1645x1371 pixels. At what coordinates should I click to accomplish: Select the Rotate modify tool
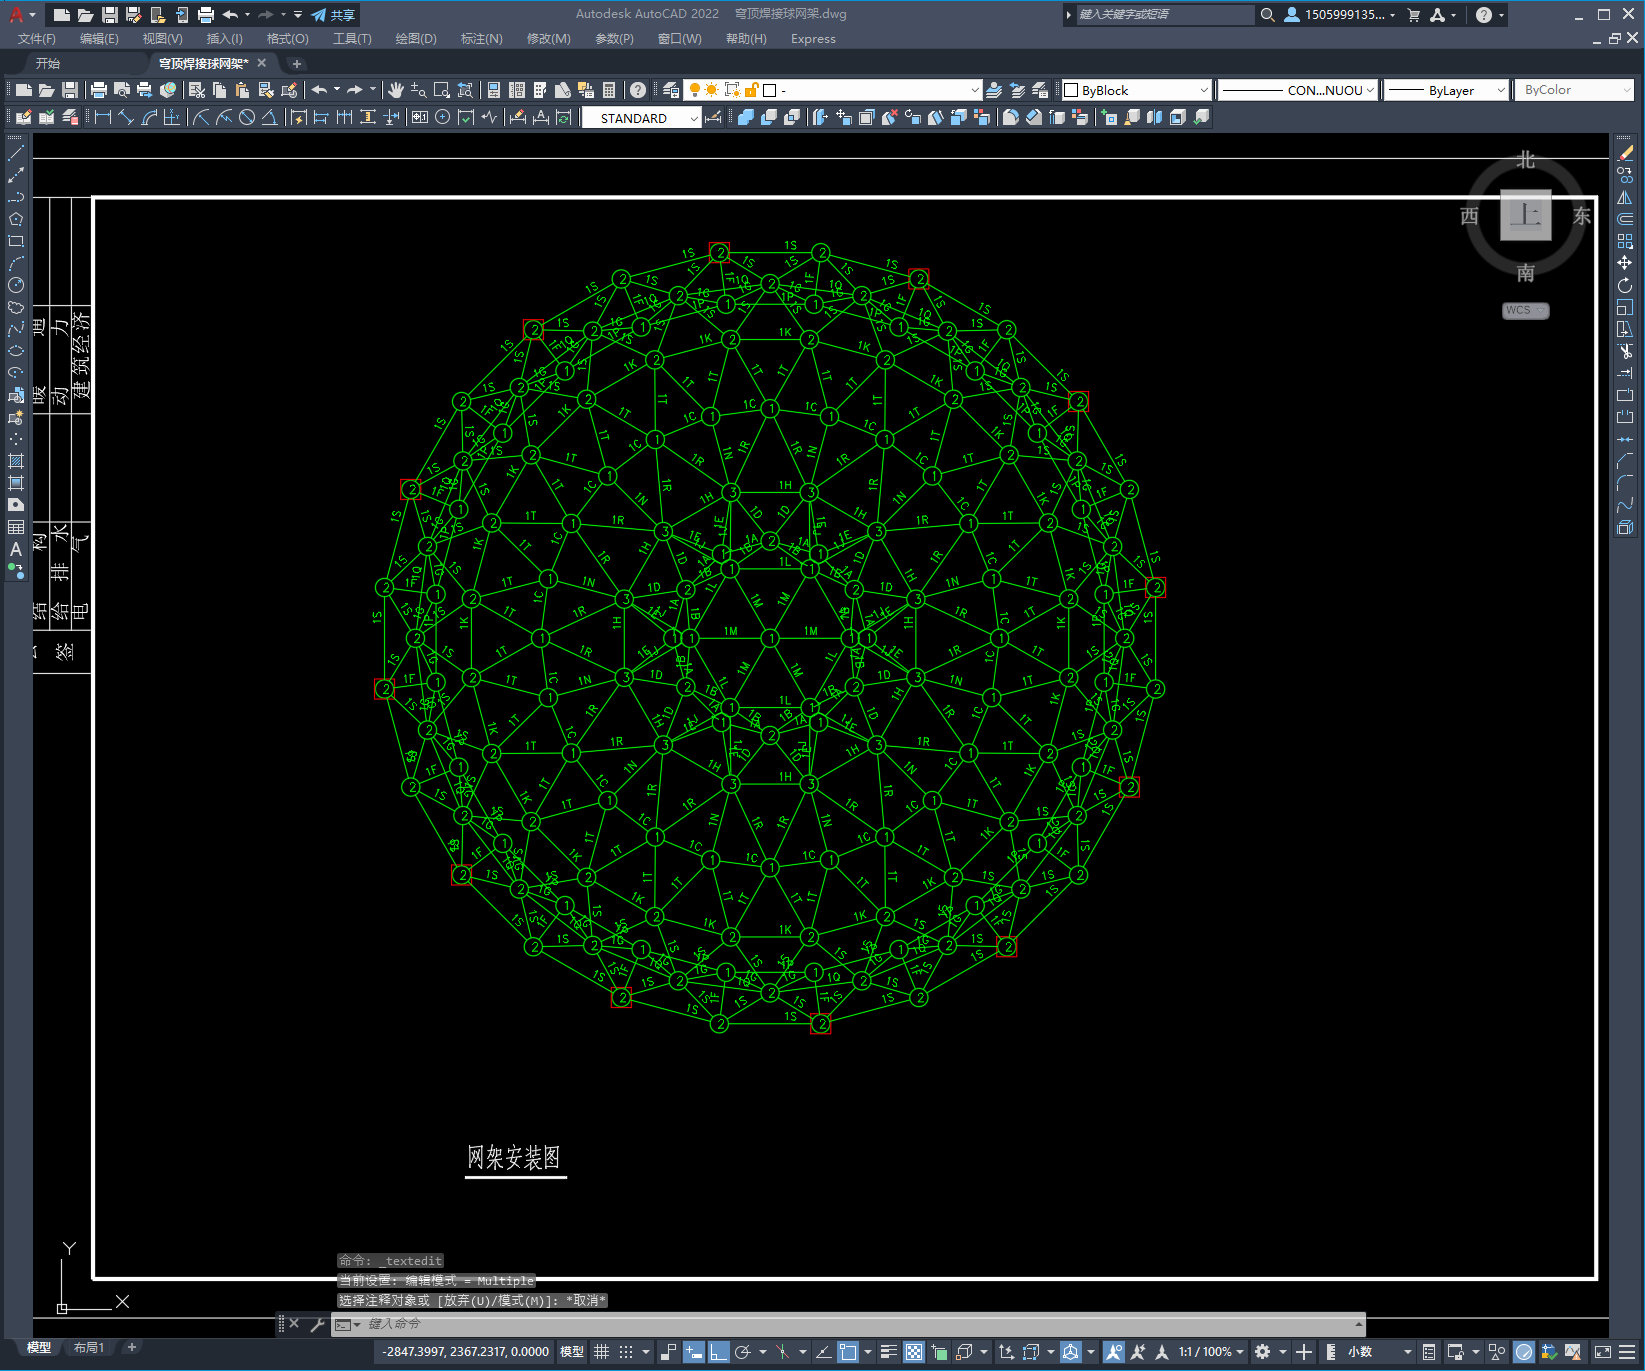pos(1625,285)
